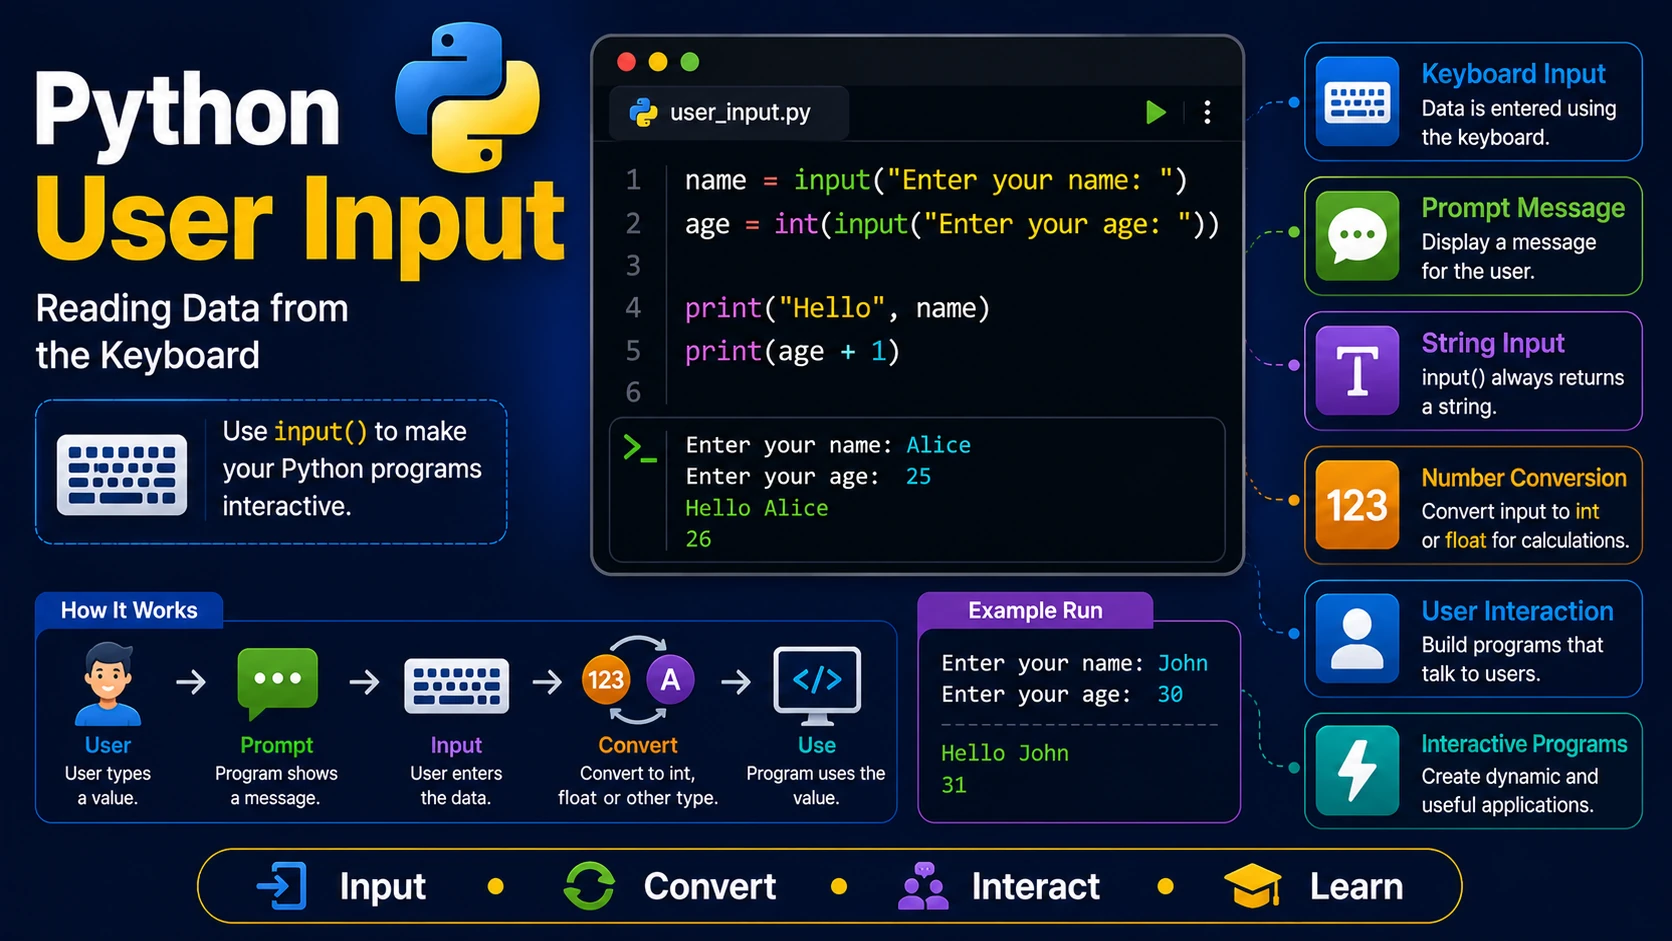Click the Number Conversion card heading
The width and height of the screenshot is (1672, 941).
click(x=1524, y=478)
